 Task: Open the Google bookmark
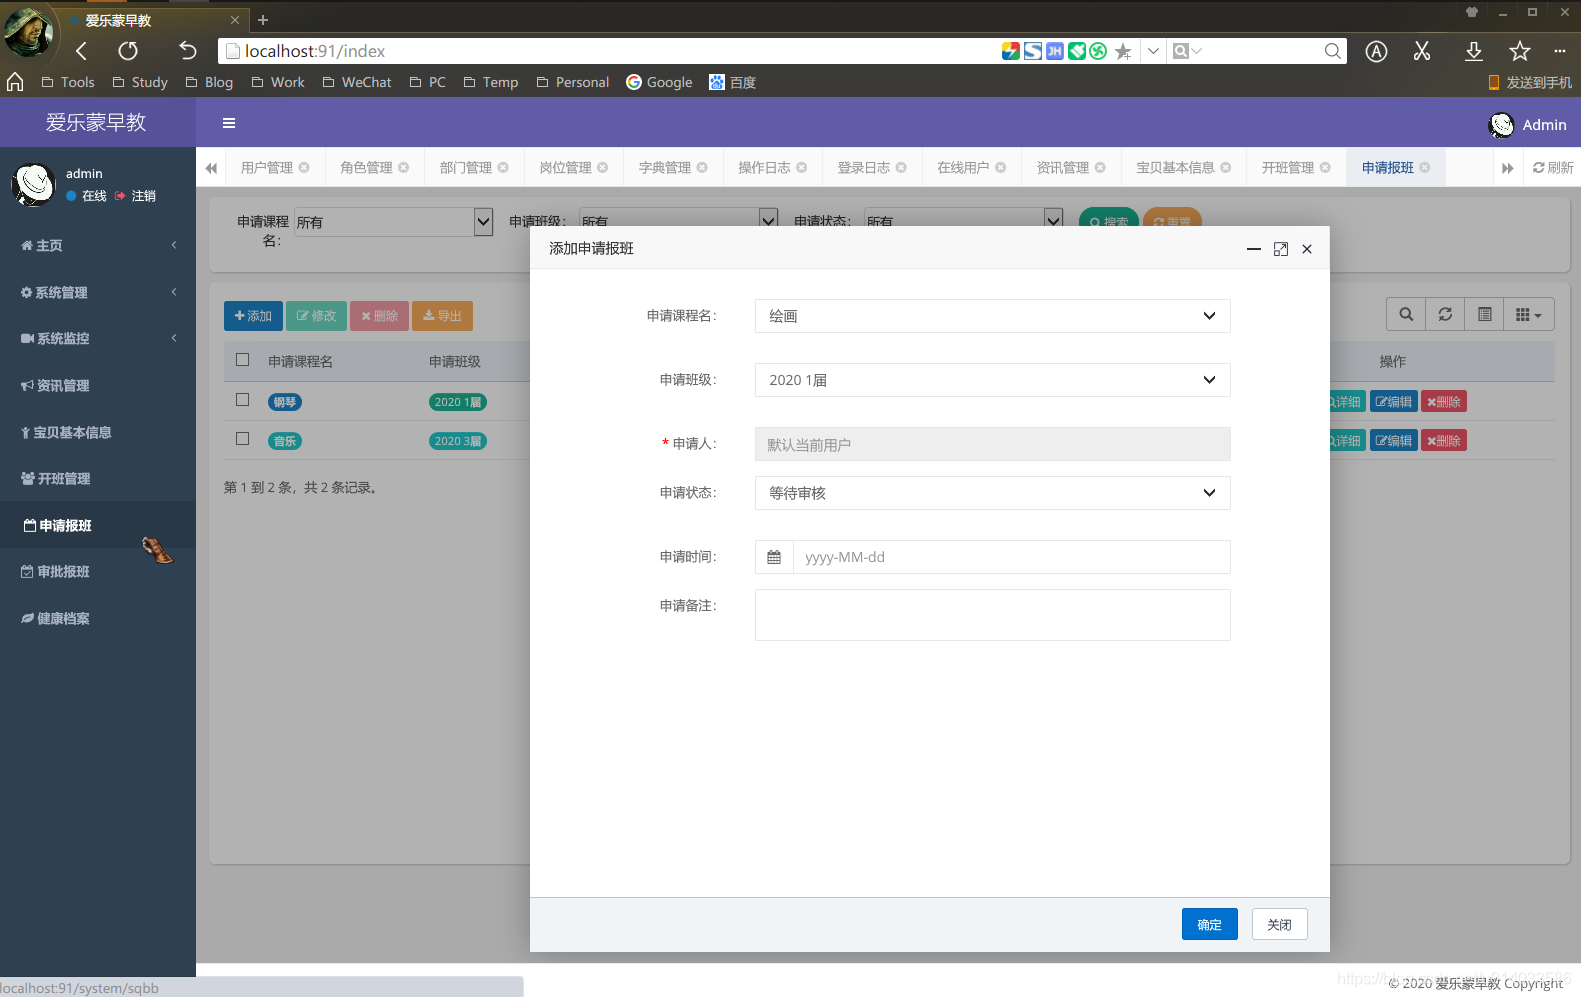pyautogui.click(x=659, y=82)
